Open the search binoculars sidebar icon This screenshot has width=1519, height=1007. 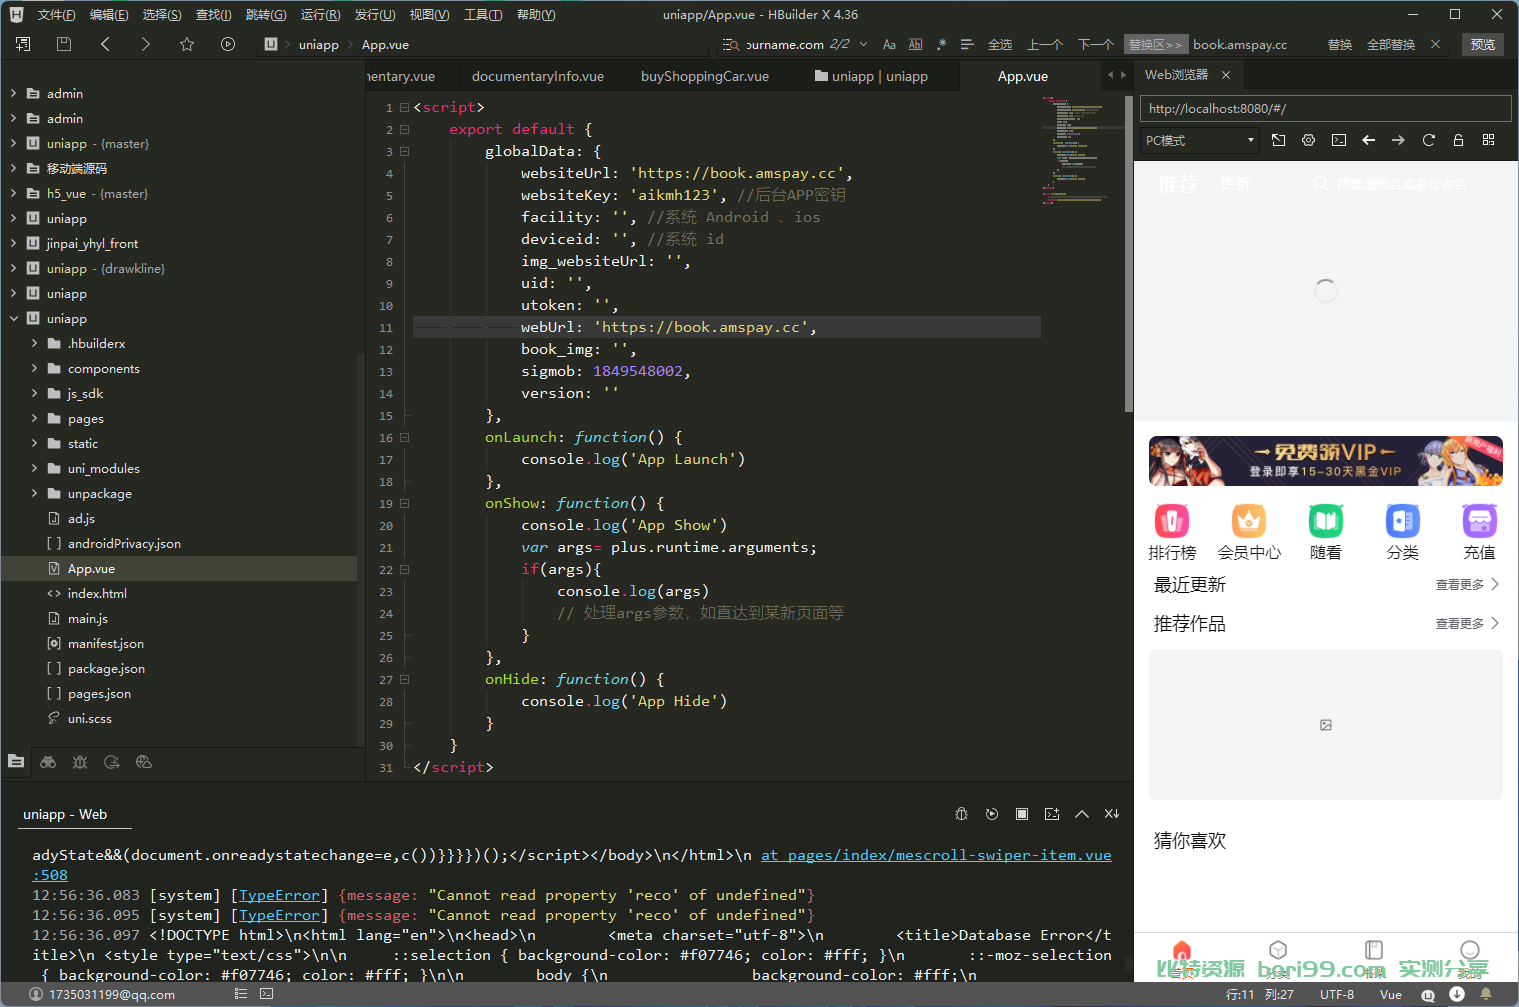click(x=48, y=762)
